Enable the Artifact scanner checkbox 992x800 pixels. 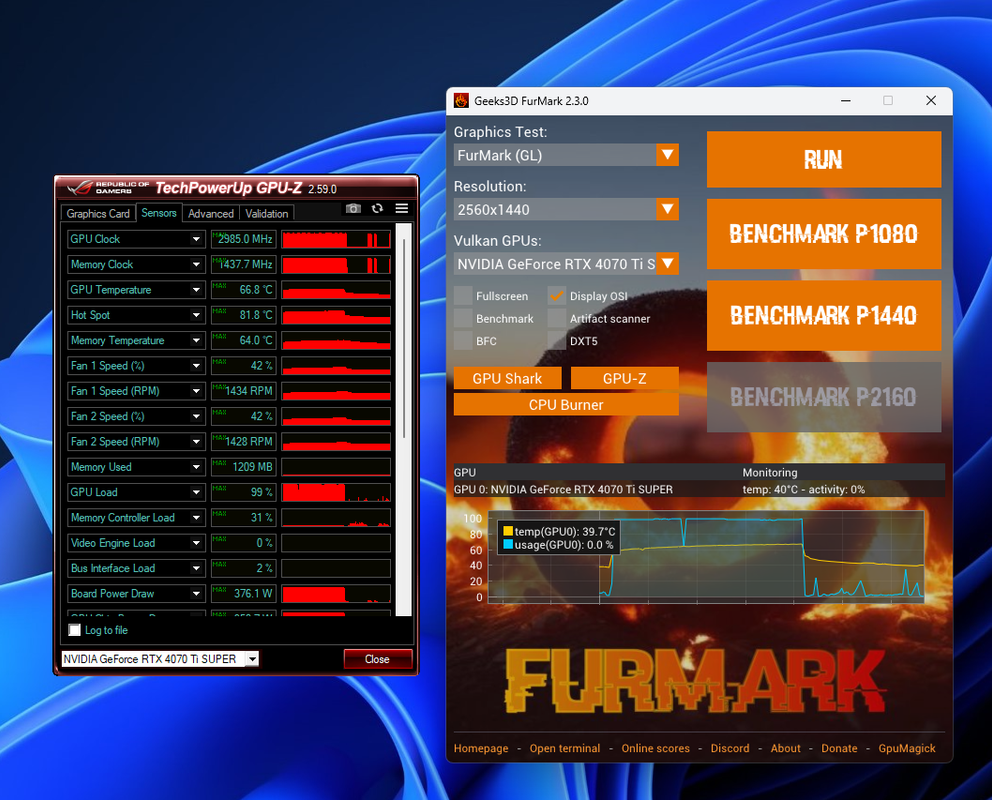point(557,318)
